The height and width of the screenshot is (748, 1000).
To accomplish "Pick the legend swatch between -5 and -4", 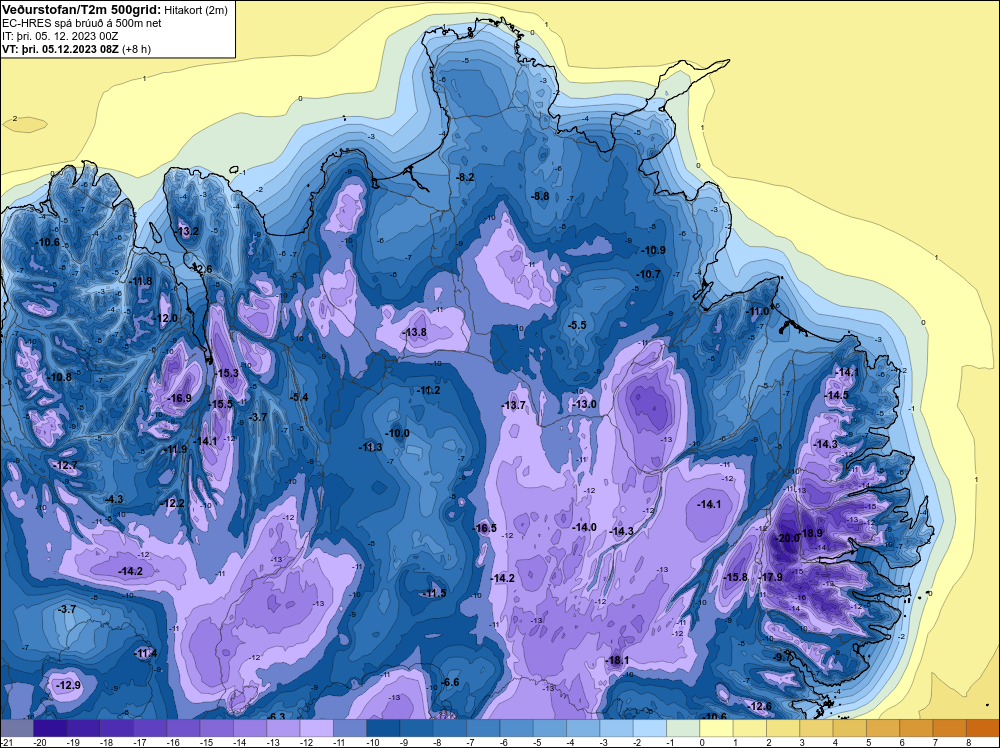I will point(550,728).
